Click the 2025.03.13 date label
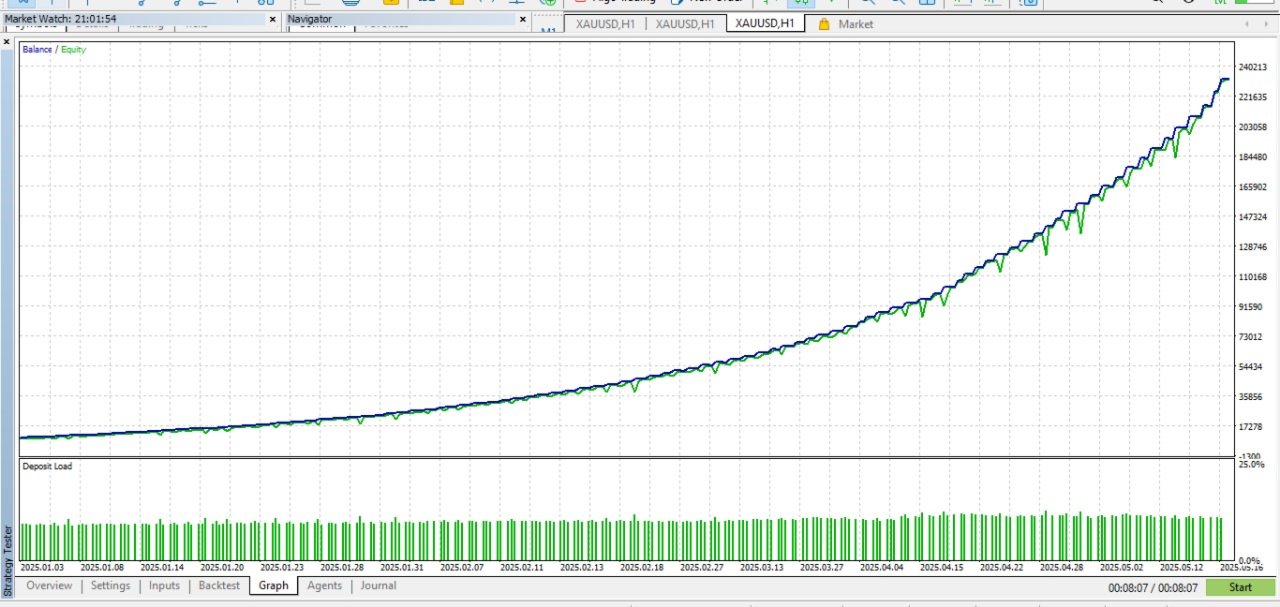 click(x=762, y=567)
